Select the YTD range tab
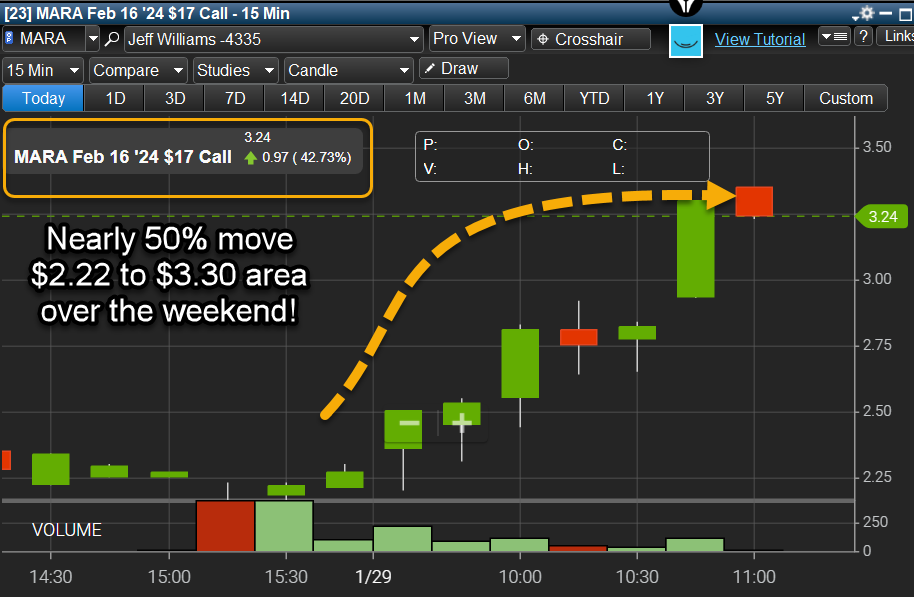 coord(594,98)
